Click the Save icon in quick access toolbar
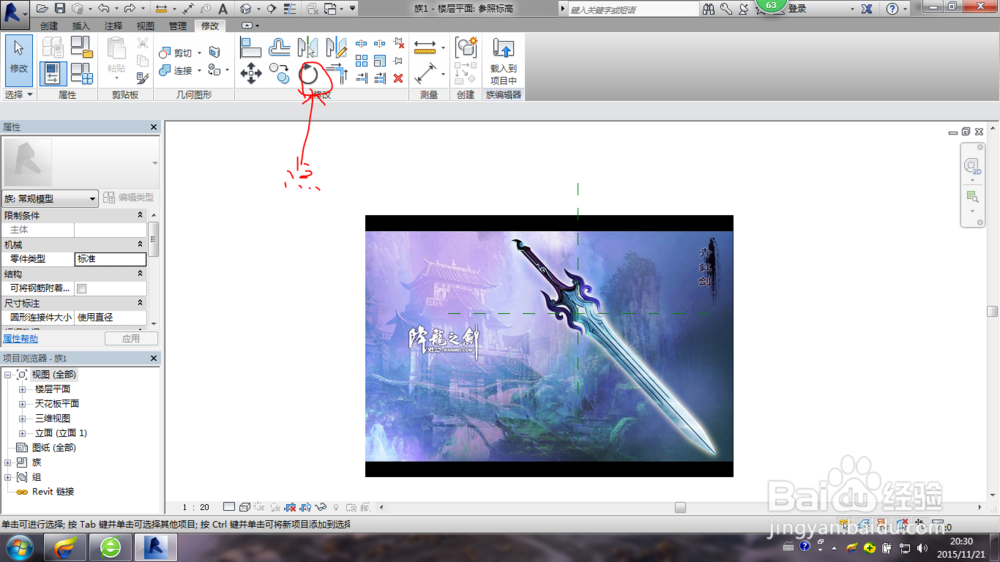Viewport: 1000px width, 562px height. pos(59,8)
